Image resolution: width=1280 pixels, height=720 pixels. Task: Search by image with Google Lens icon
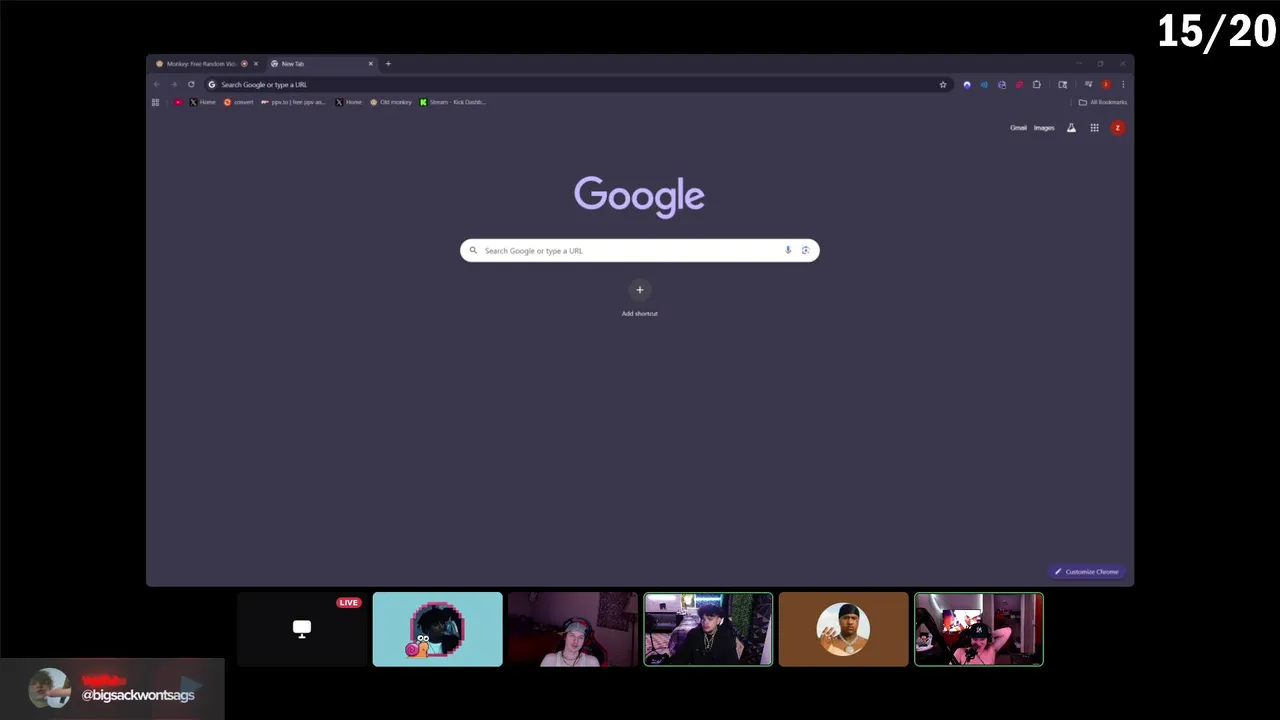(x=805, y=251)
